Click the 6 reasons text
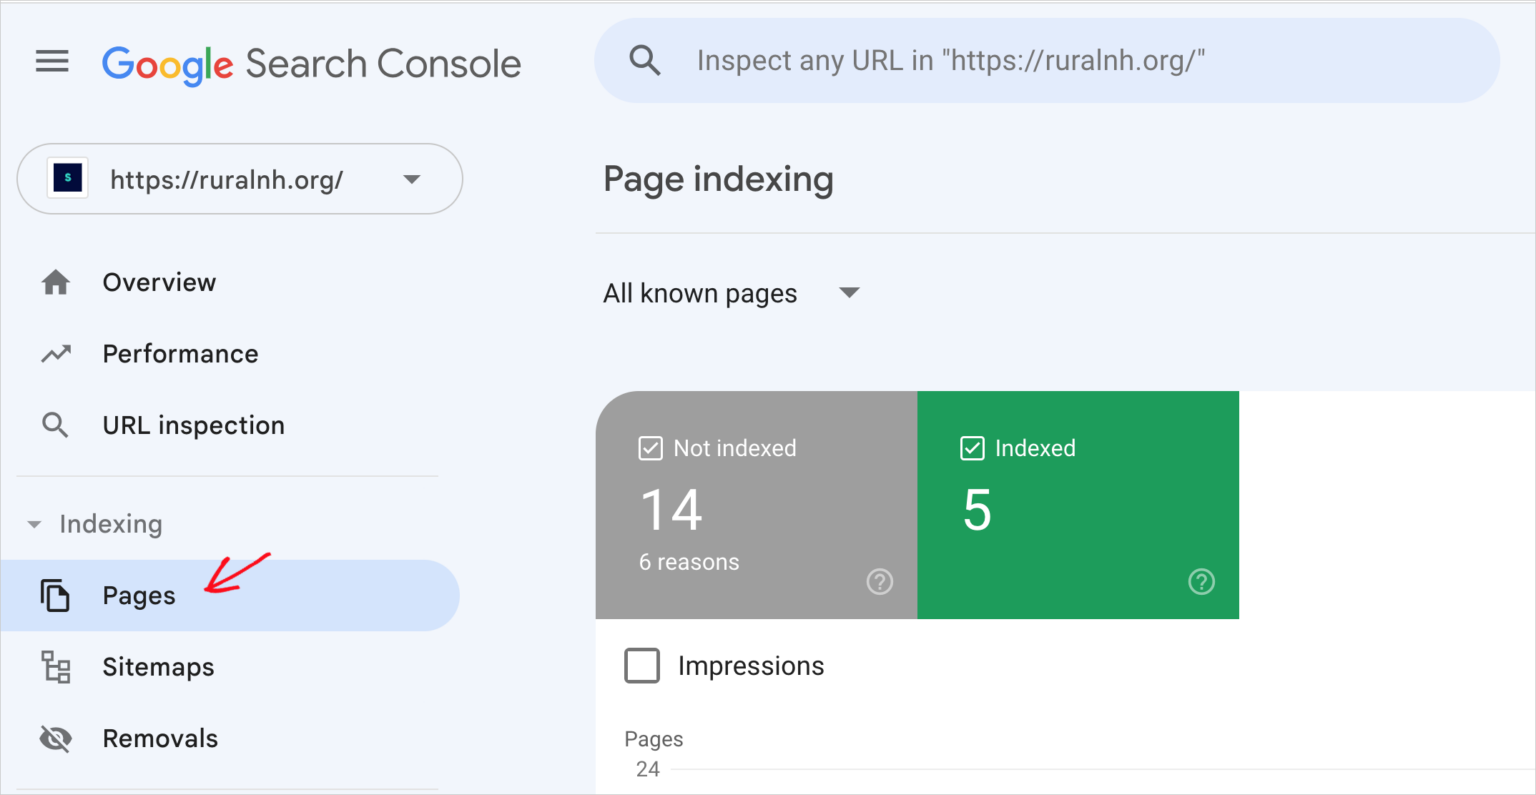 [689, 562]
